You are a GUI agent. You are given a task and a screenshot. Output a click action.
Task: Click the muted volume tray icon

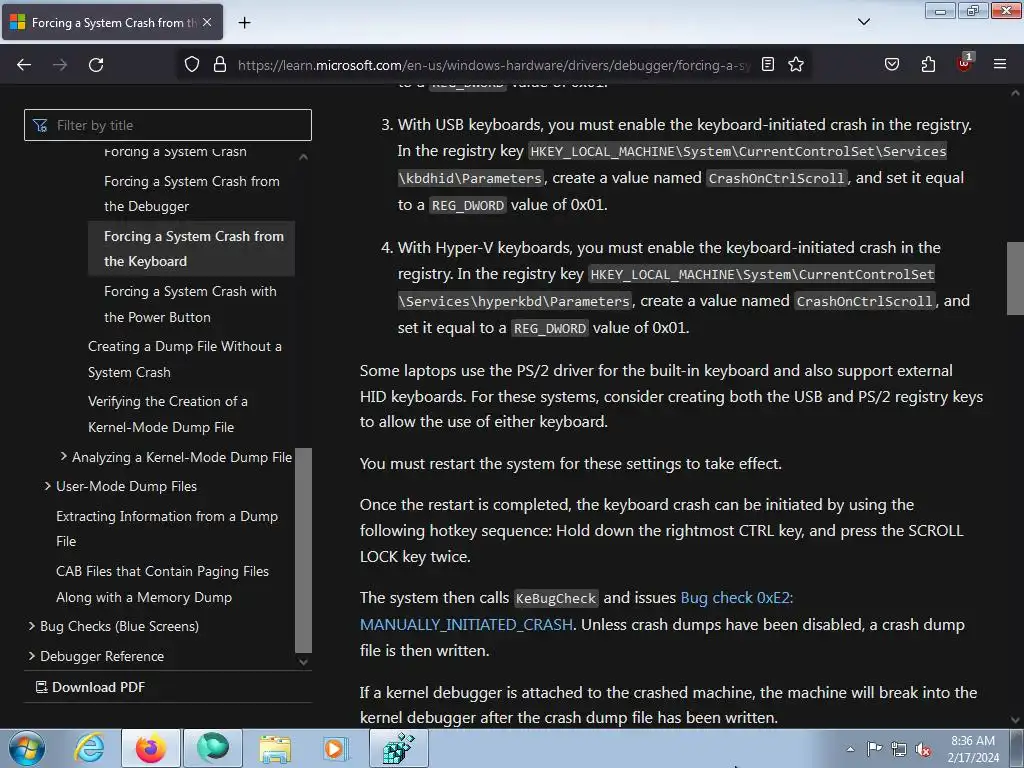pos(923,749)
